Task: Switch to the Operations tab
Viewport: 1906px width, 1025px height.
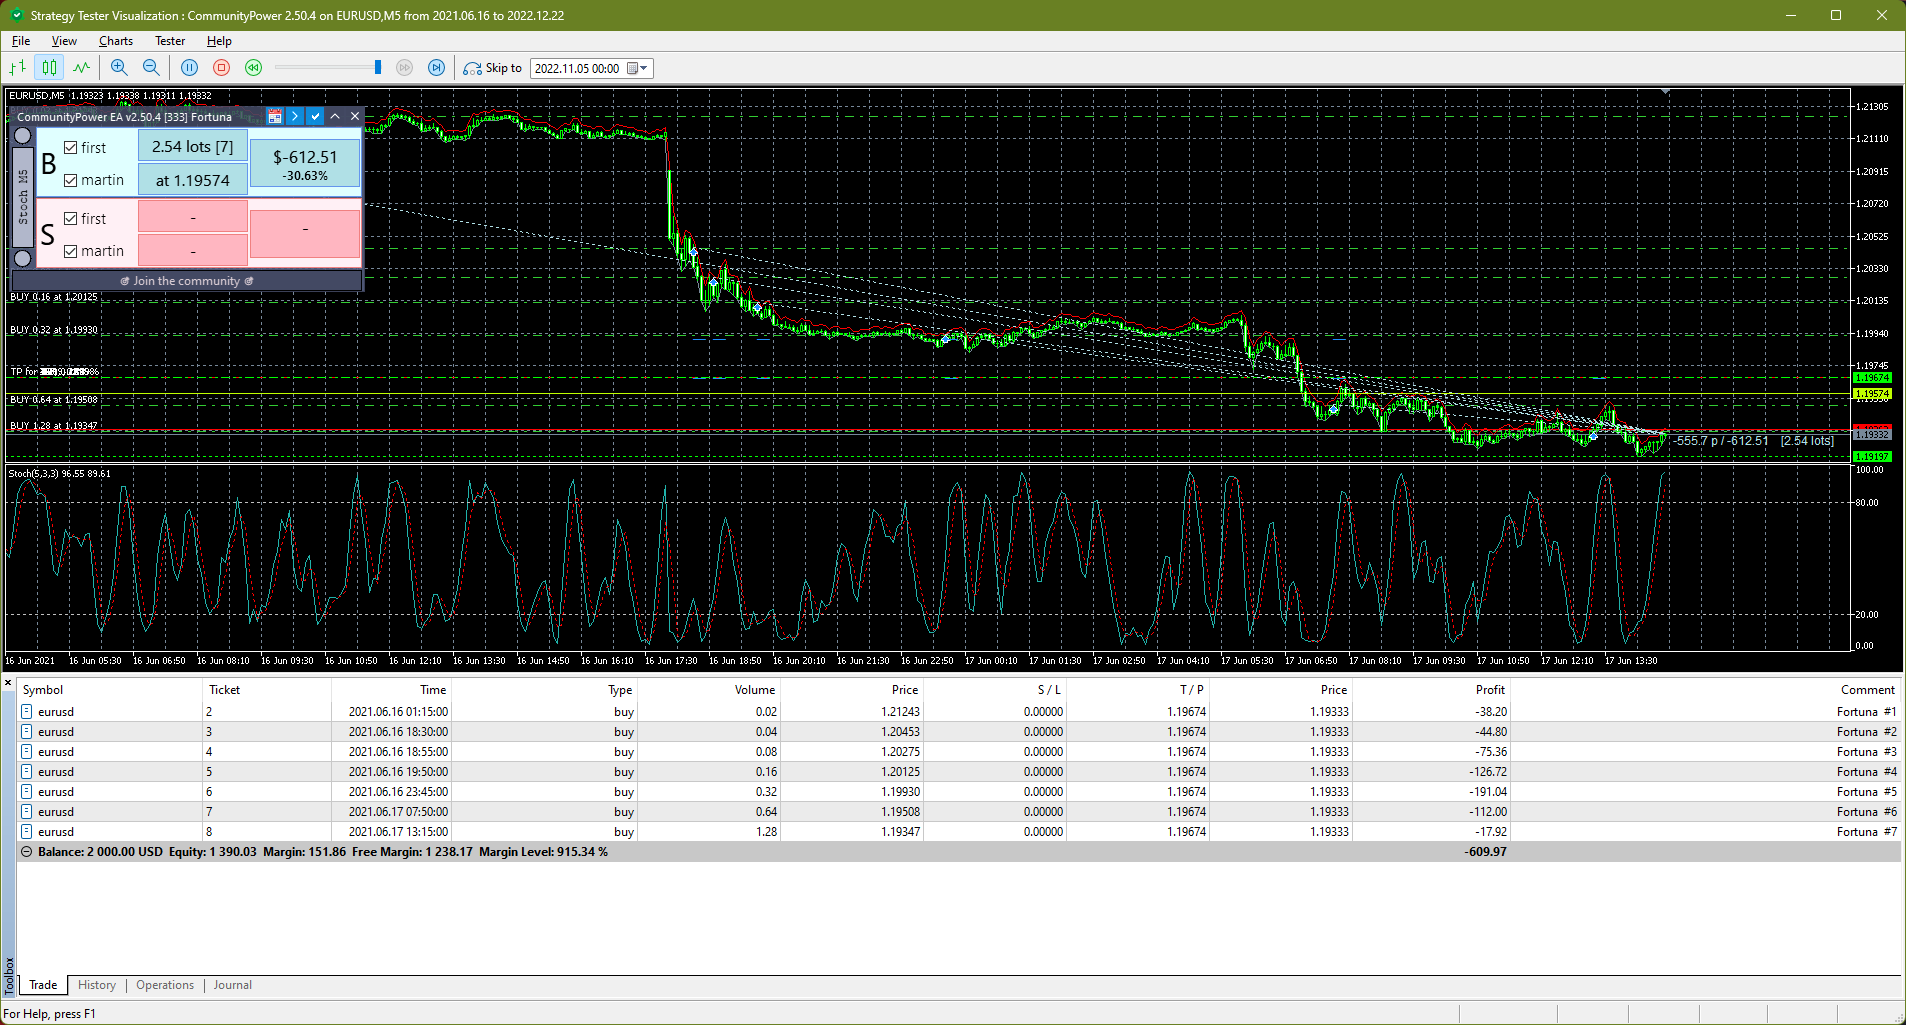Action: (165, 986)
